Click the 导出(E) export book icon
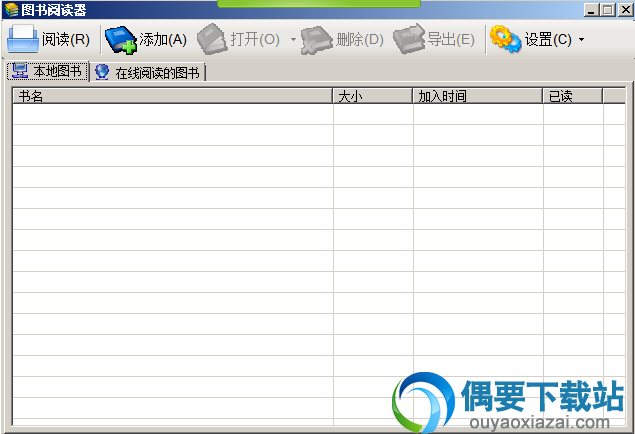The height and width of the screenshot is (434, 635). click(409, 39)
